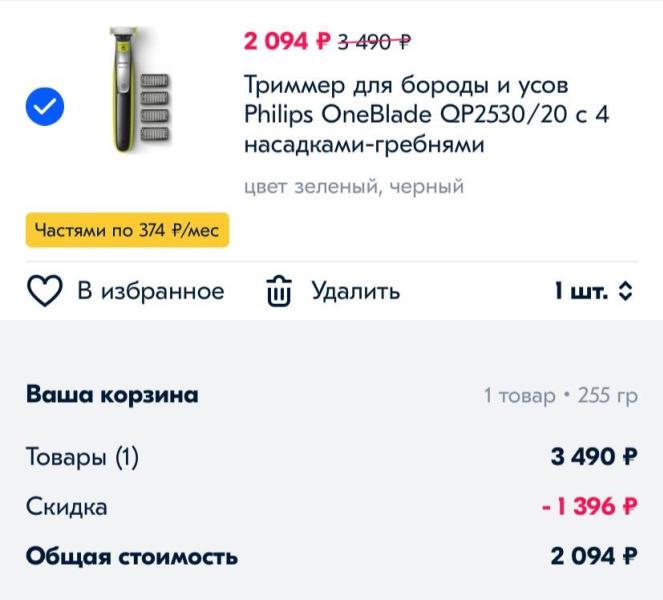The width and height of the screenshot is (663, 600).
Task: Open the Philips OneBlade QP2530/20 product title
Action: click(x=426, y=115)
